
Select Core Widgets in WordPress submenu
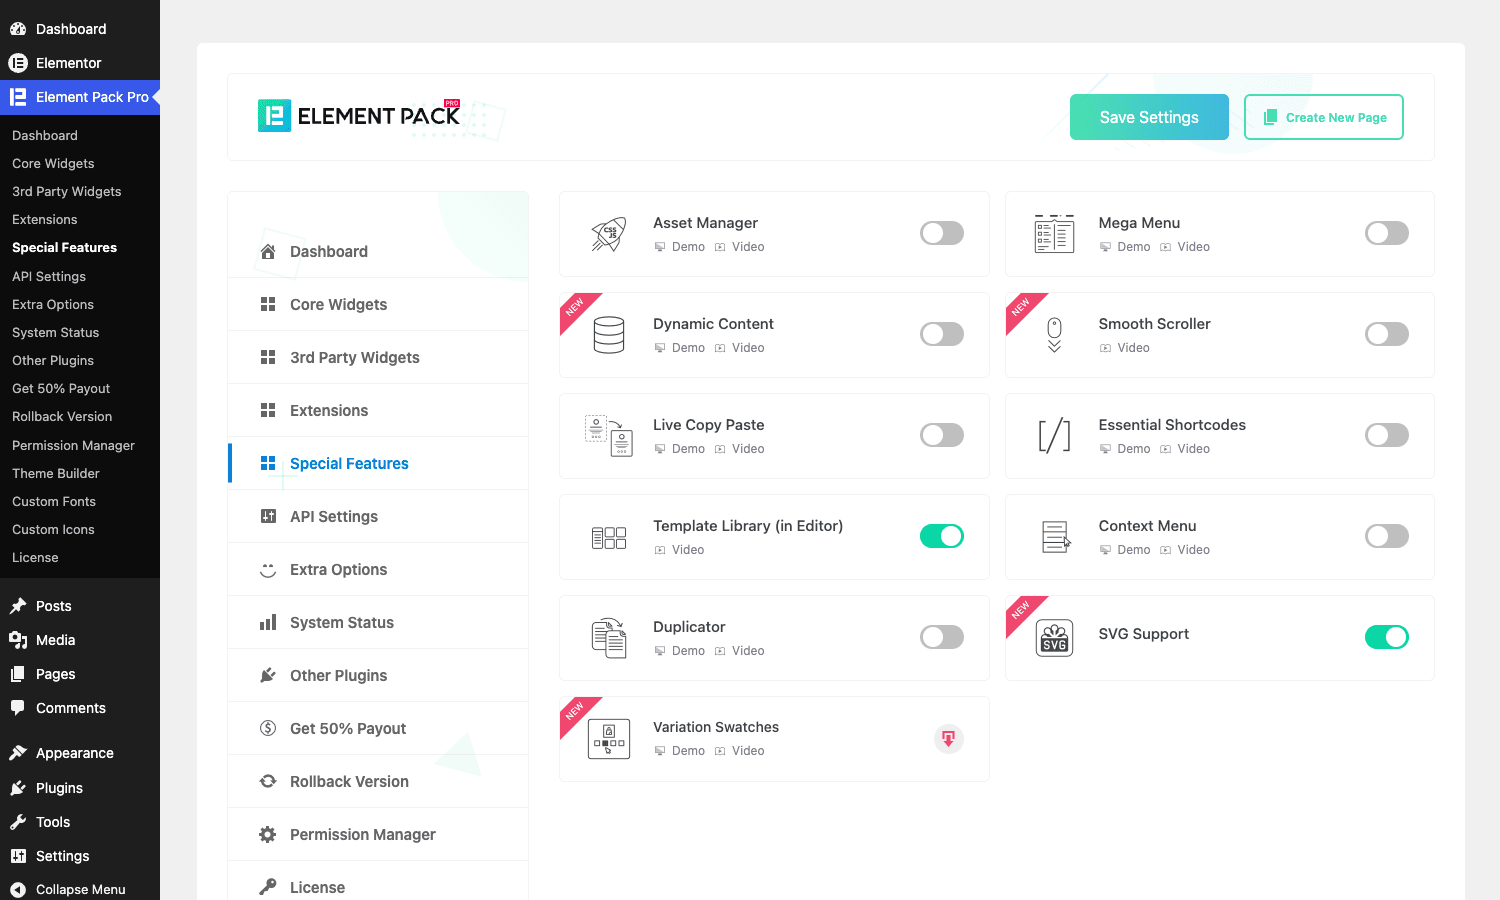coord(53,163)
